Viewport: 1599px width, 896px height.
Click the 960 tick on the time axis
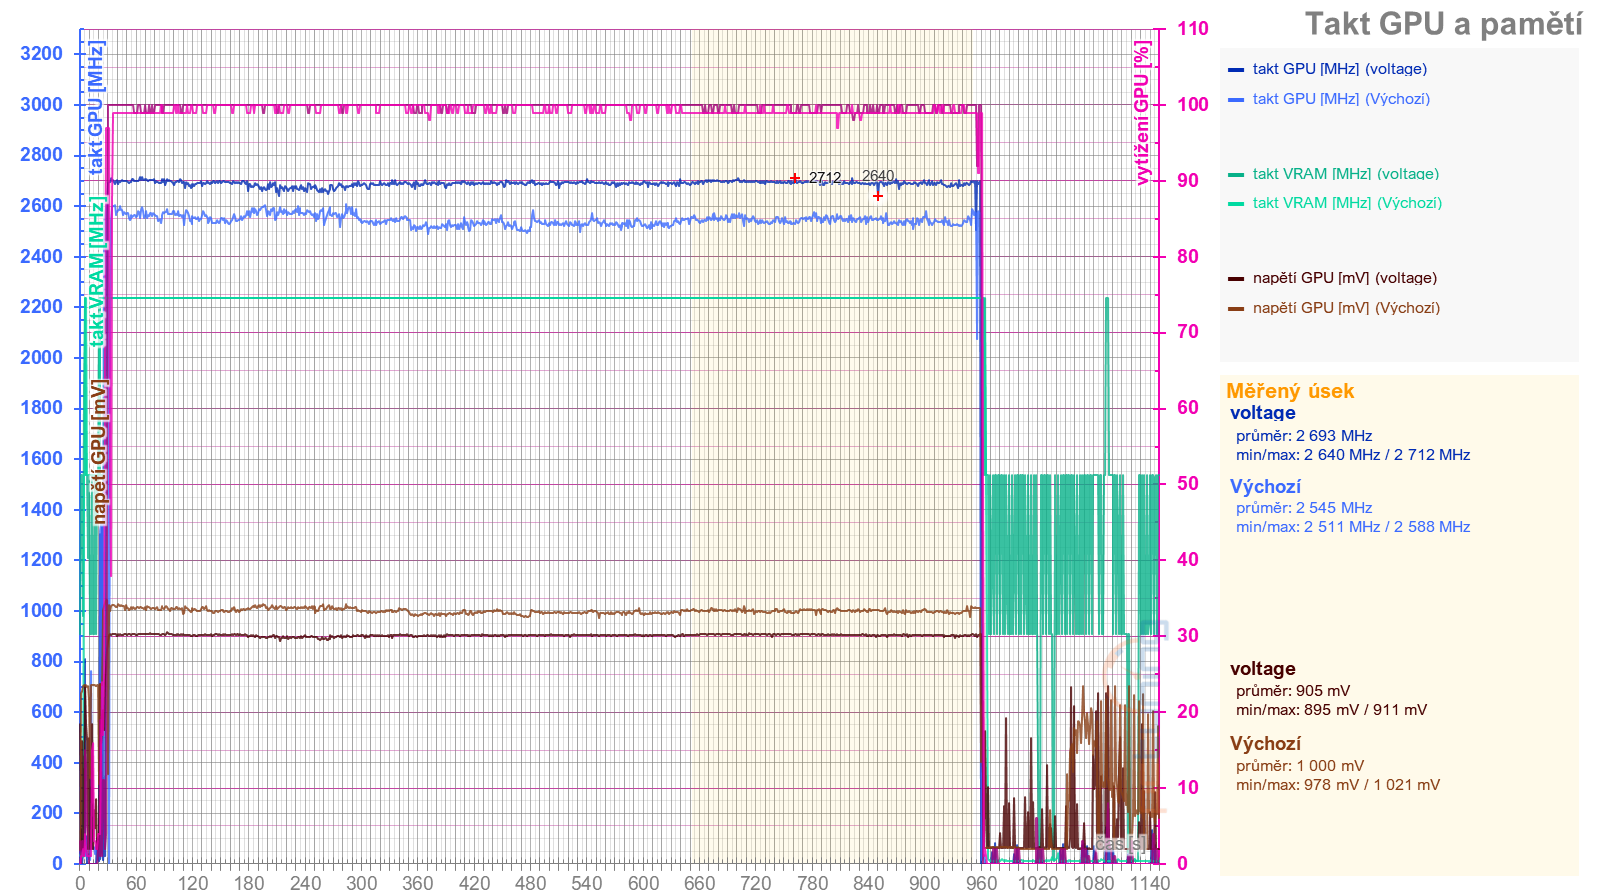[x=982, y=883]
